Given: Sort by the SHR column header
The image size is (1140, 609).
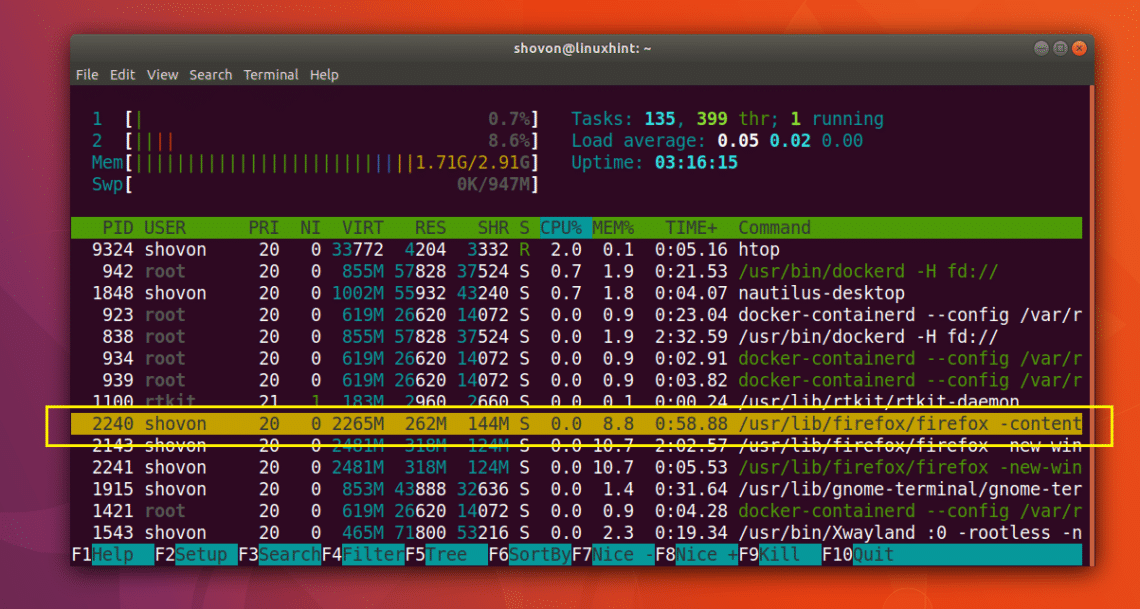Looking at the screenshot, I should coord(494,227).
